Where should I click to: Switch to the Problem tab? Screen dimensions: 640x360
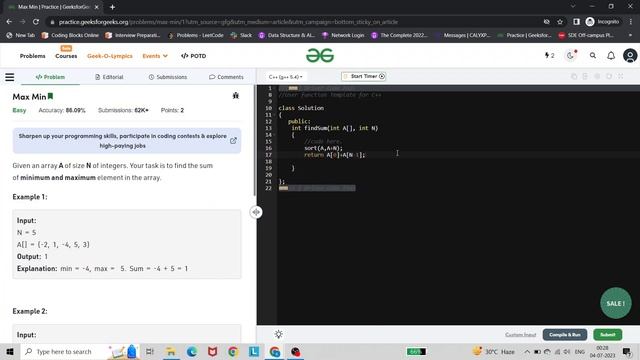tap(50, 77)
